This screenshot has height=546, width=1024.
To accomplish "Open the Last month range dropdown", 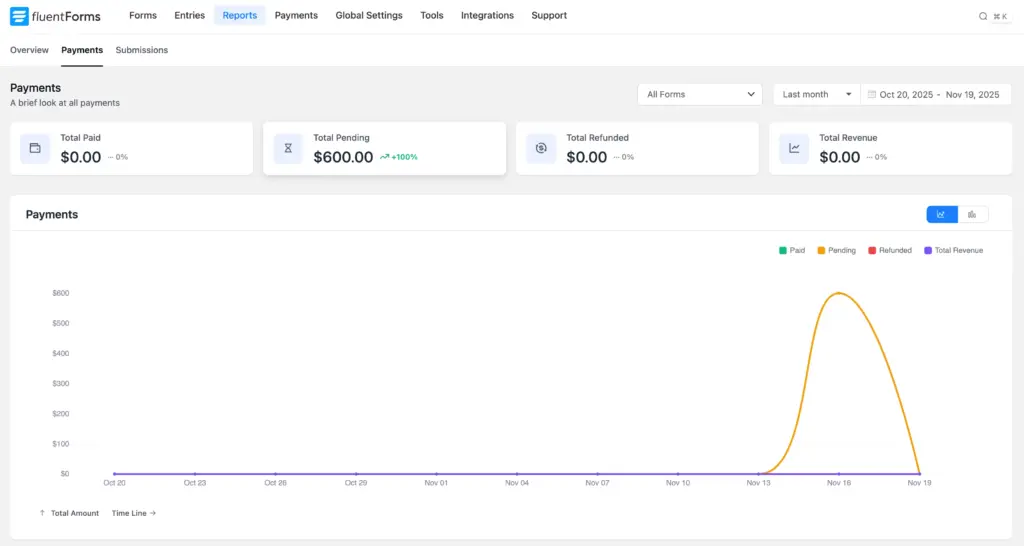I will click(817, 94).
